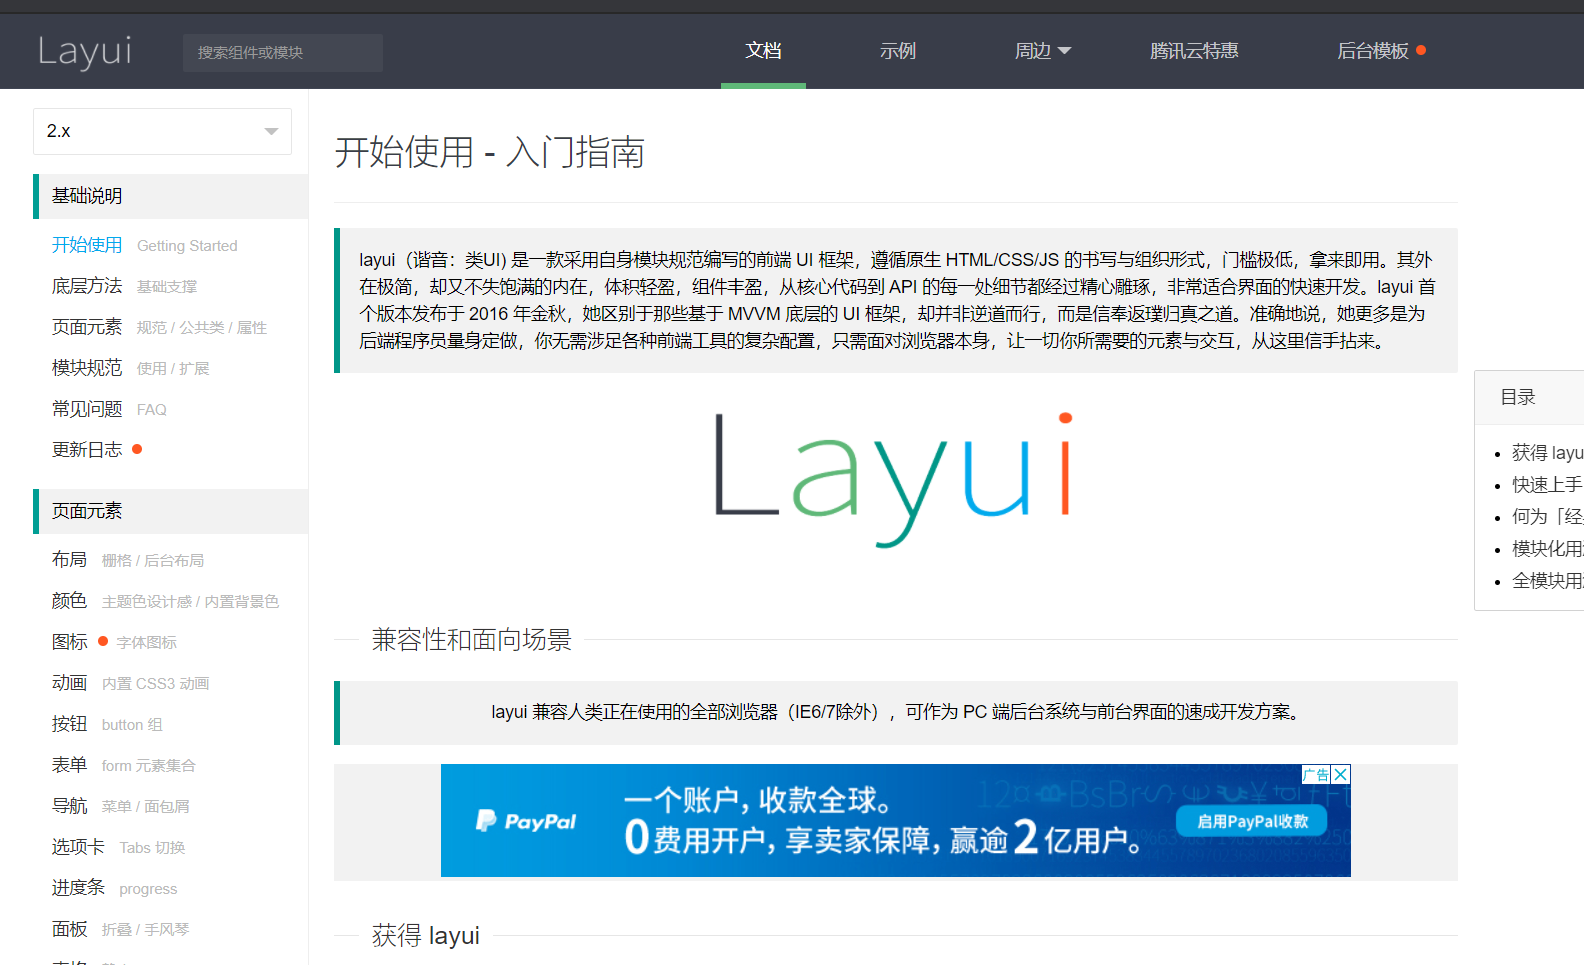This screenshot has width=1584, height=965.
Task: Open the 文档 tab
Action: click(763, 51)
